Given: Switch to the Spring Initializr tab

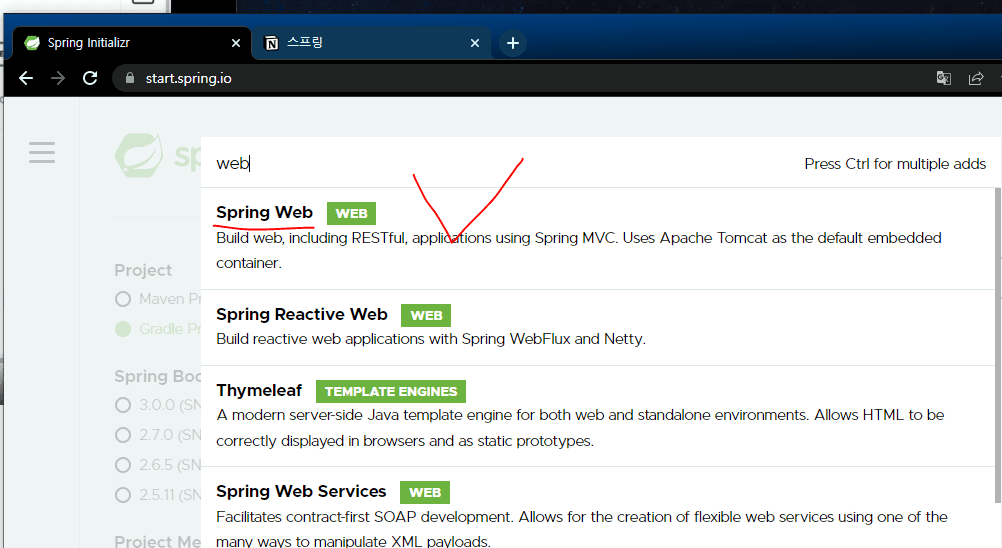Looking at the screenshot, I should 120,43.
